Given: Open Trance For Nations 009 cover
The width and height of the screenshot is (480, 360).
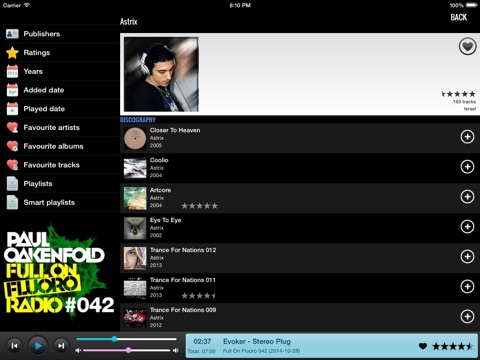Looking at the screenshot, I should 135,318.
